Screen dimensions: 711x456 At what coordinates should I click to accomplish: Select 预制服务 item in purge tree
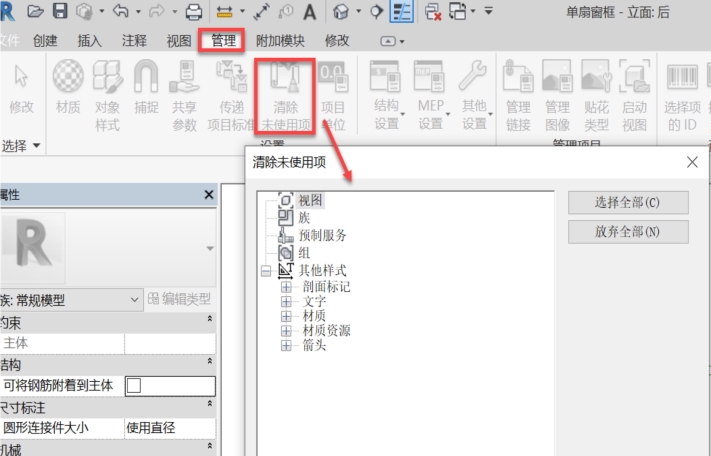(x=322, y=235)
